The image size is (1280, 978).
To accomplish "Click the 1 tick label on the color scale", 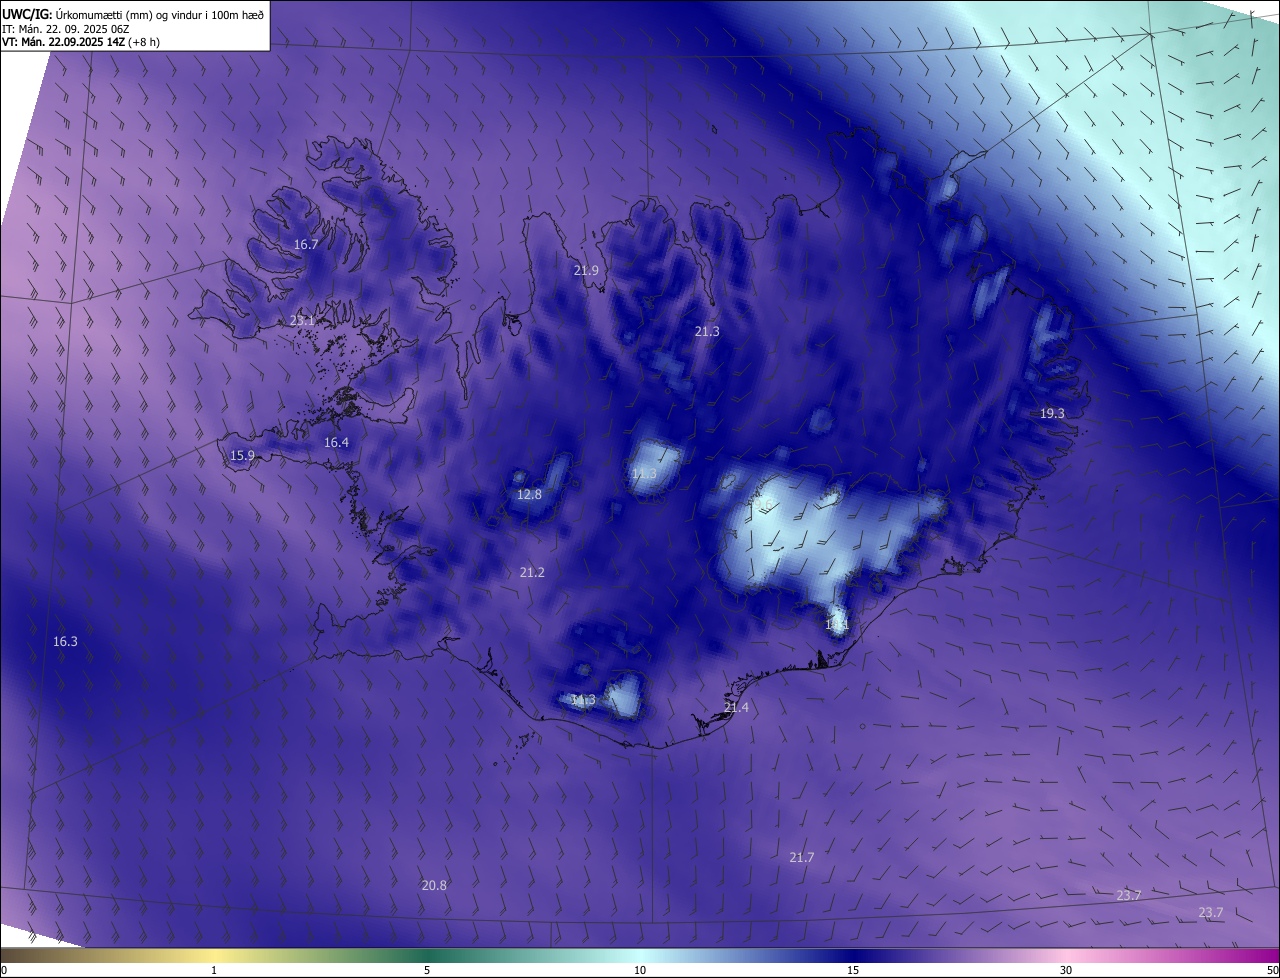I will [x=214, y=970].
